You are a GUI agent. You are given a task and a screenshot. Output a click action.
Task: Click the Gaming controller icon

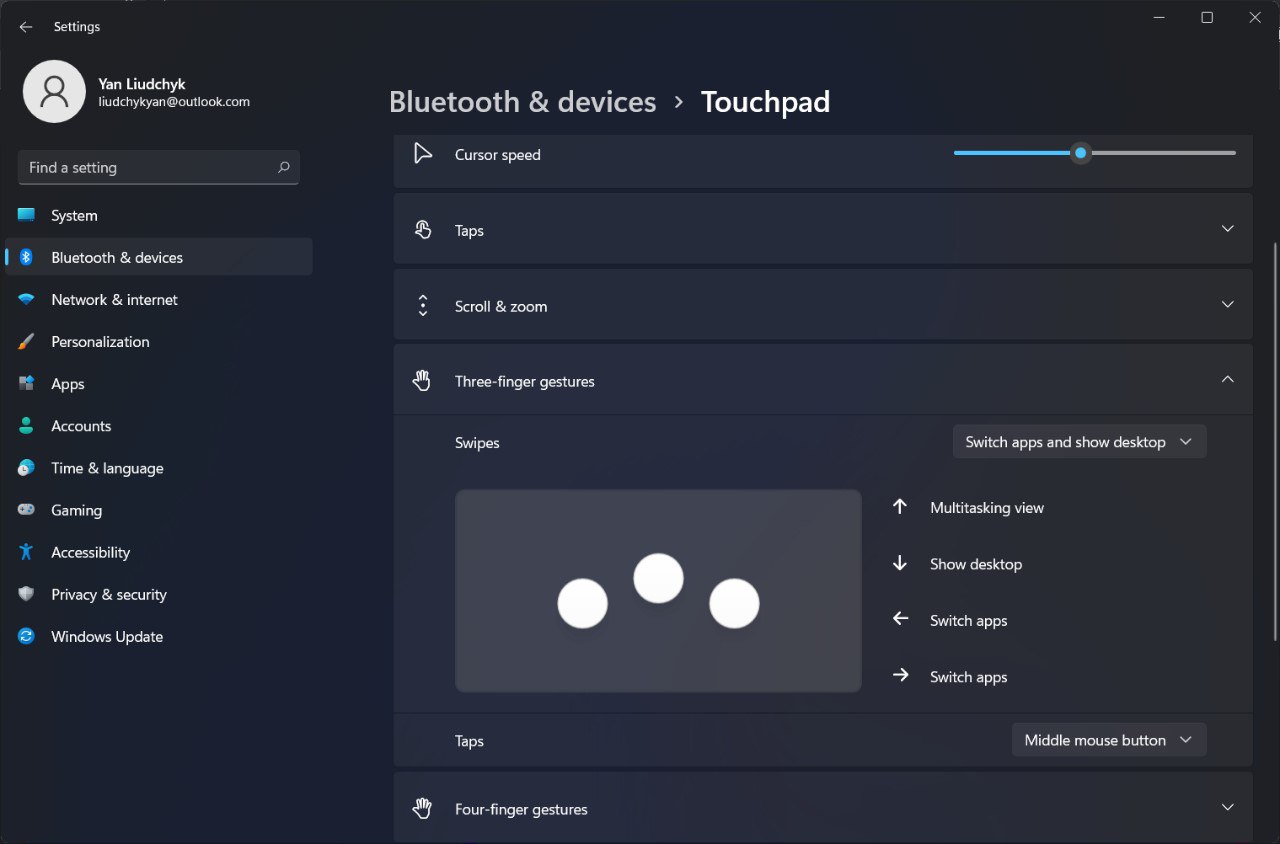[26, 509]
